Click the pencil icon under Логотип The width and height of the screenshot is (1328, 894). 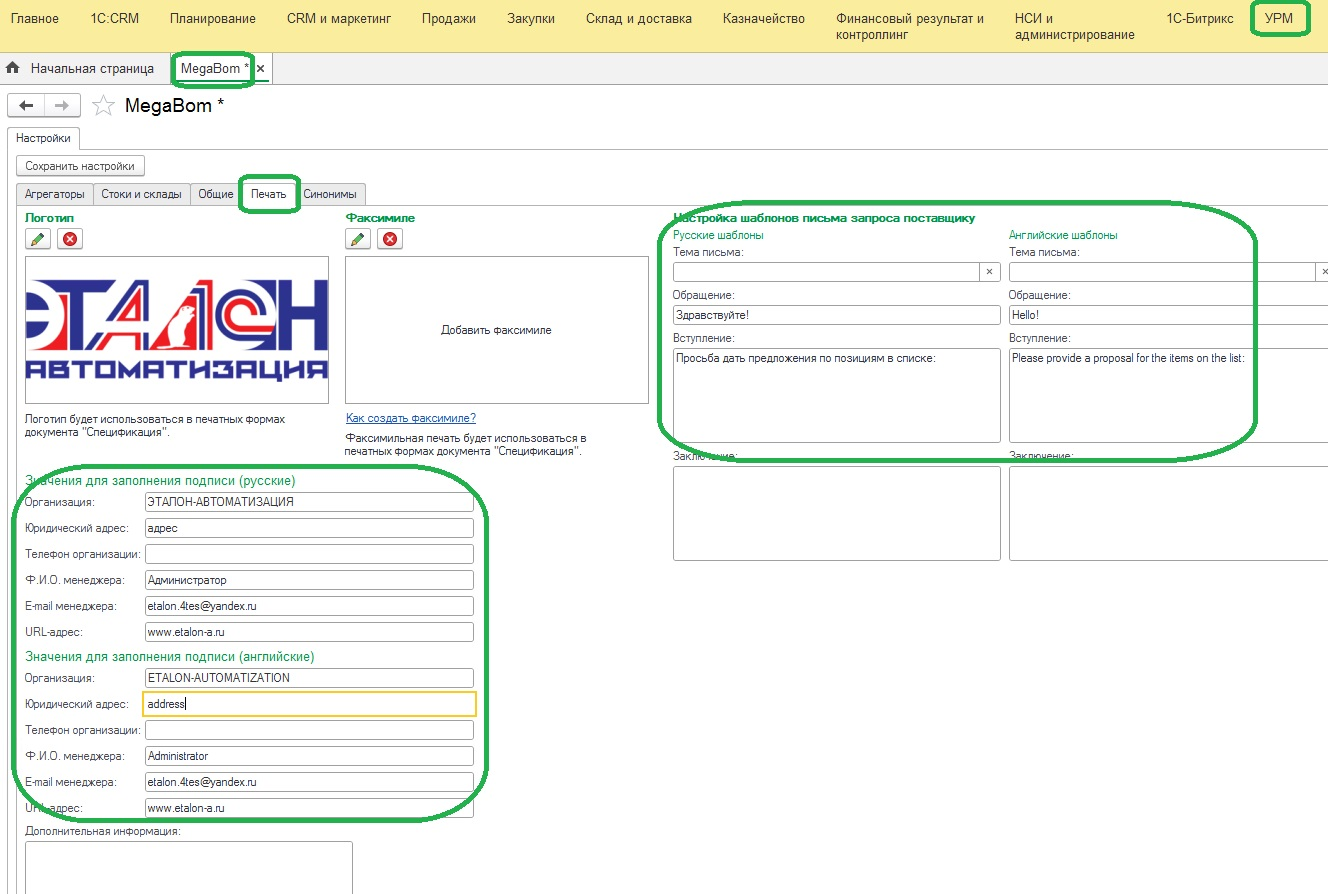[x=37, y=239]
